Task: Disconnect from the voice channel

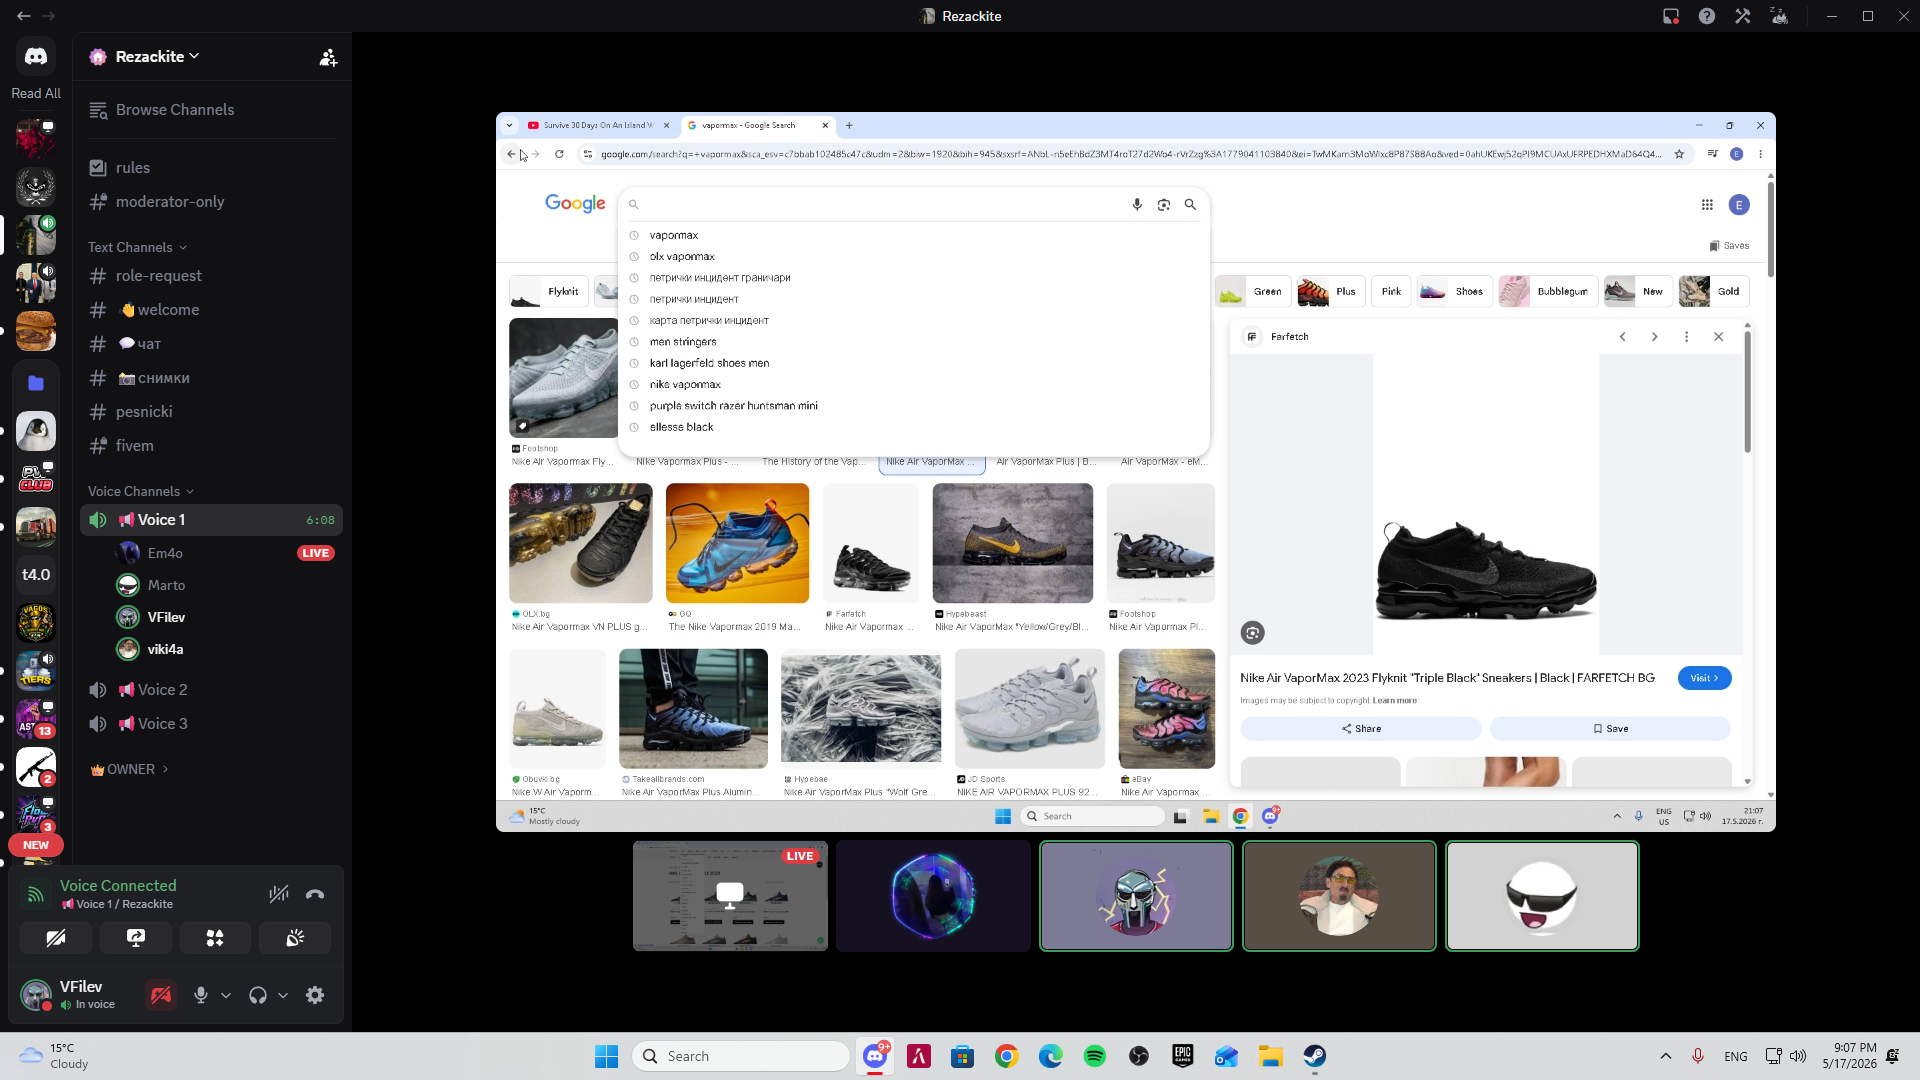Action: point(315,894)
